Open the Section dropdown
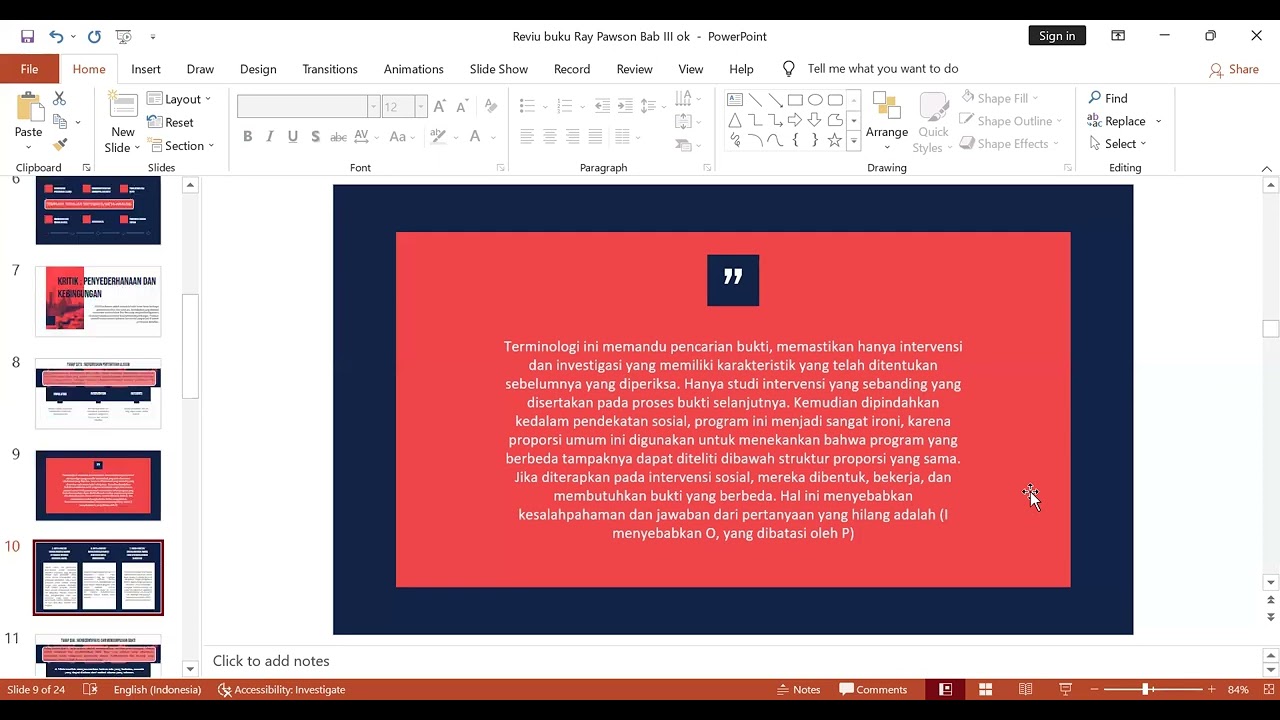The height and width of the screenshot is (720, 1280). [x=181, y=145]
